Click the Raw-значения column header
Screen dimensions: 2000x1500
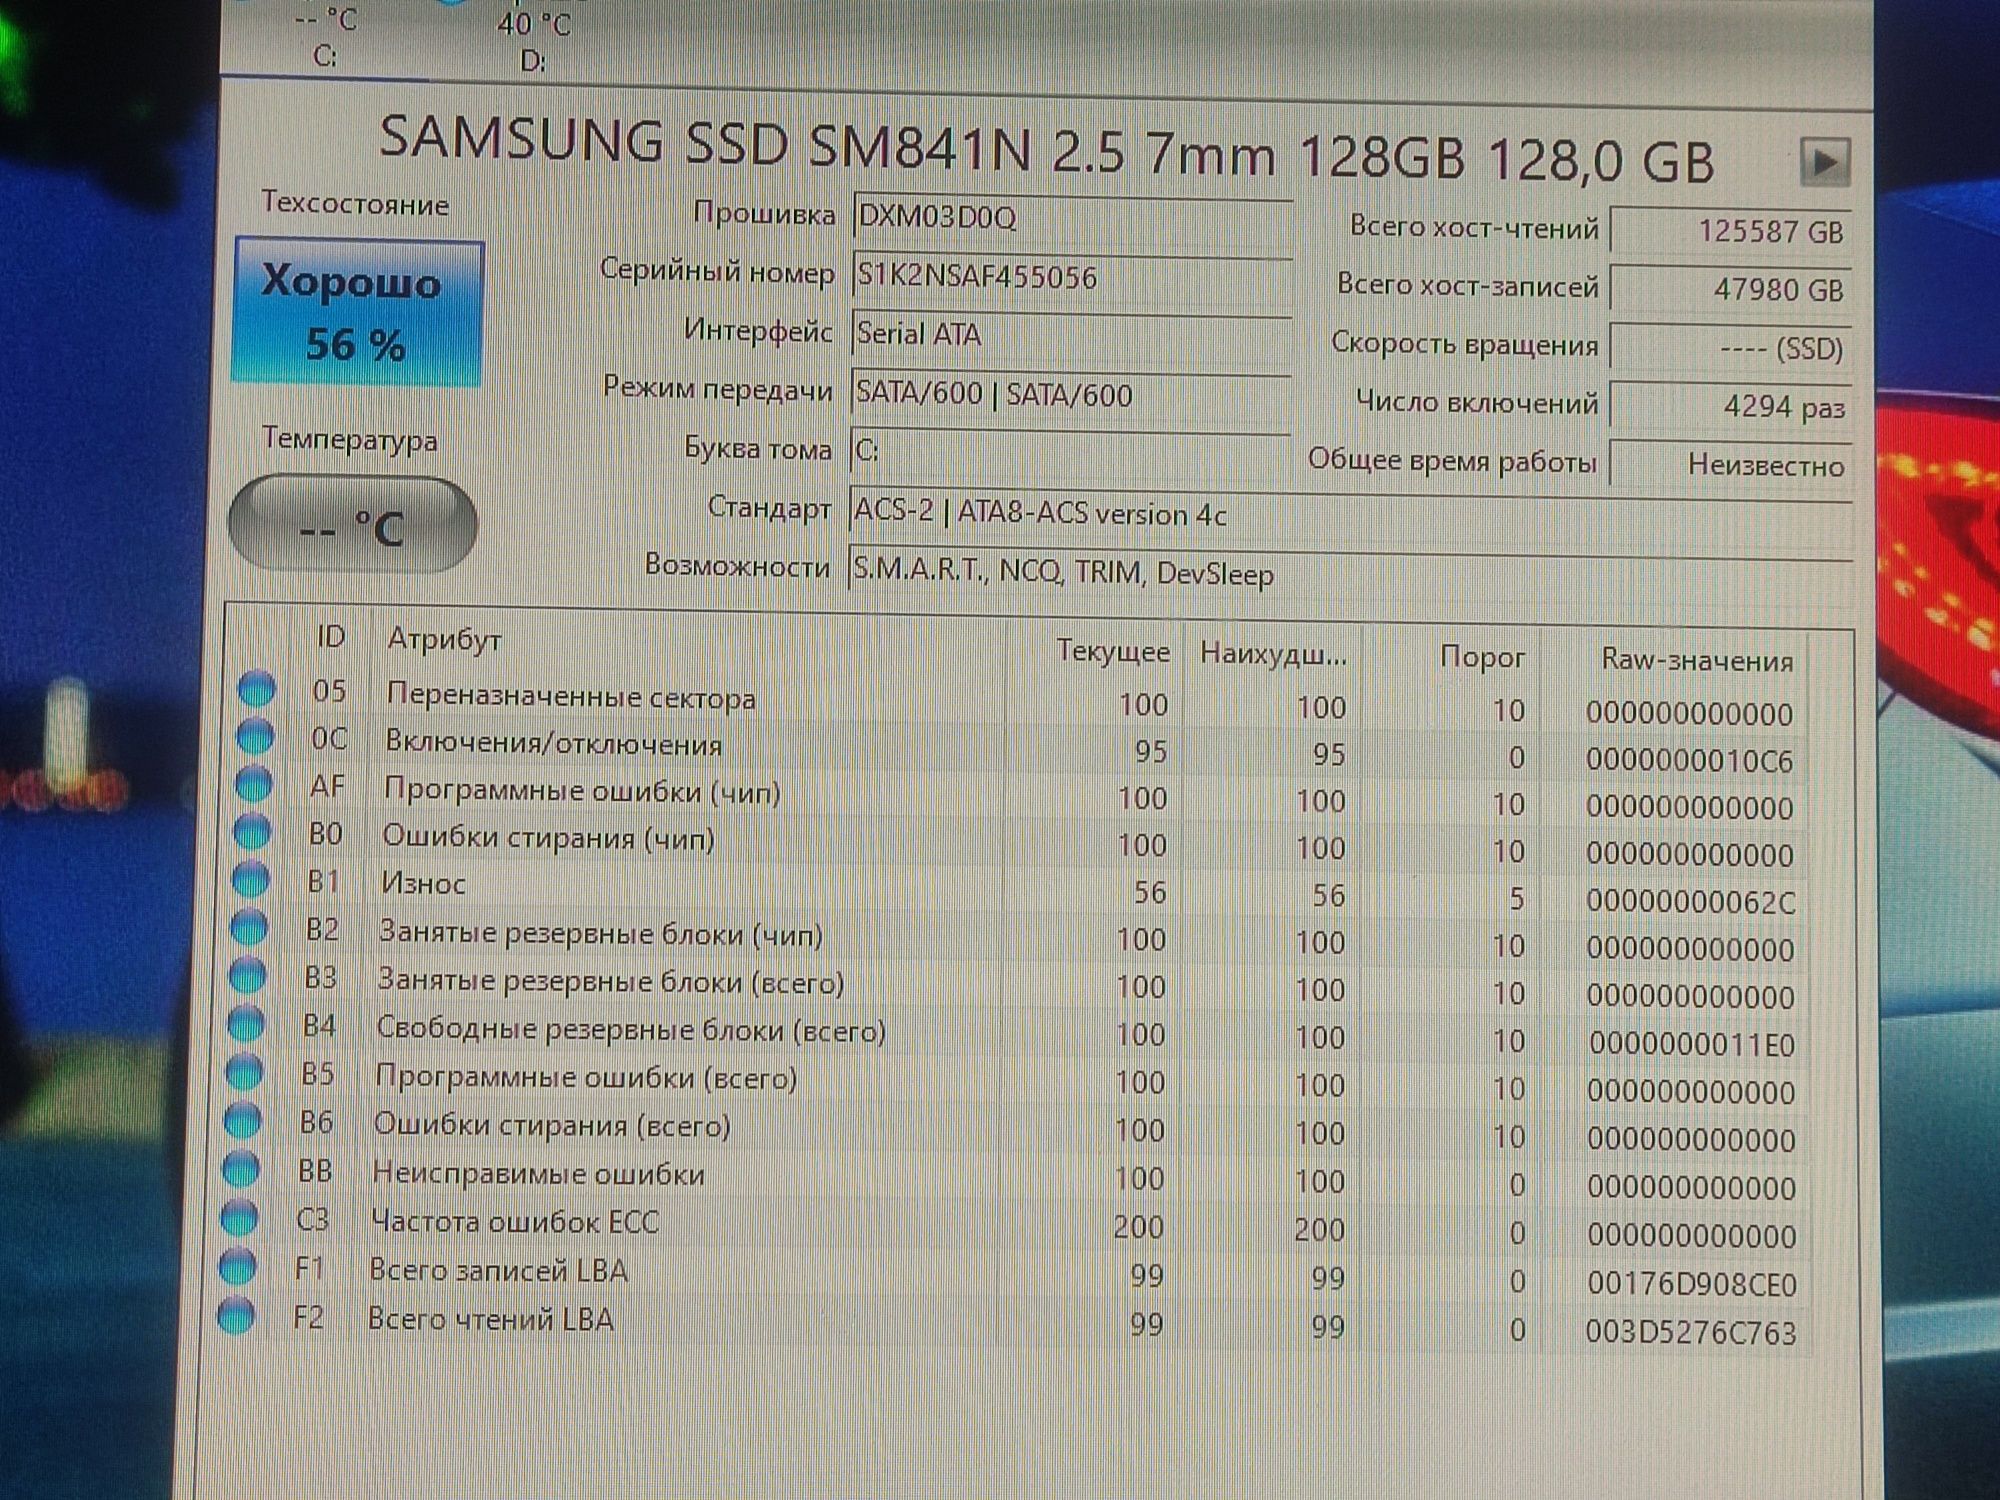(1697, 660)
